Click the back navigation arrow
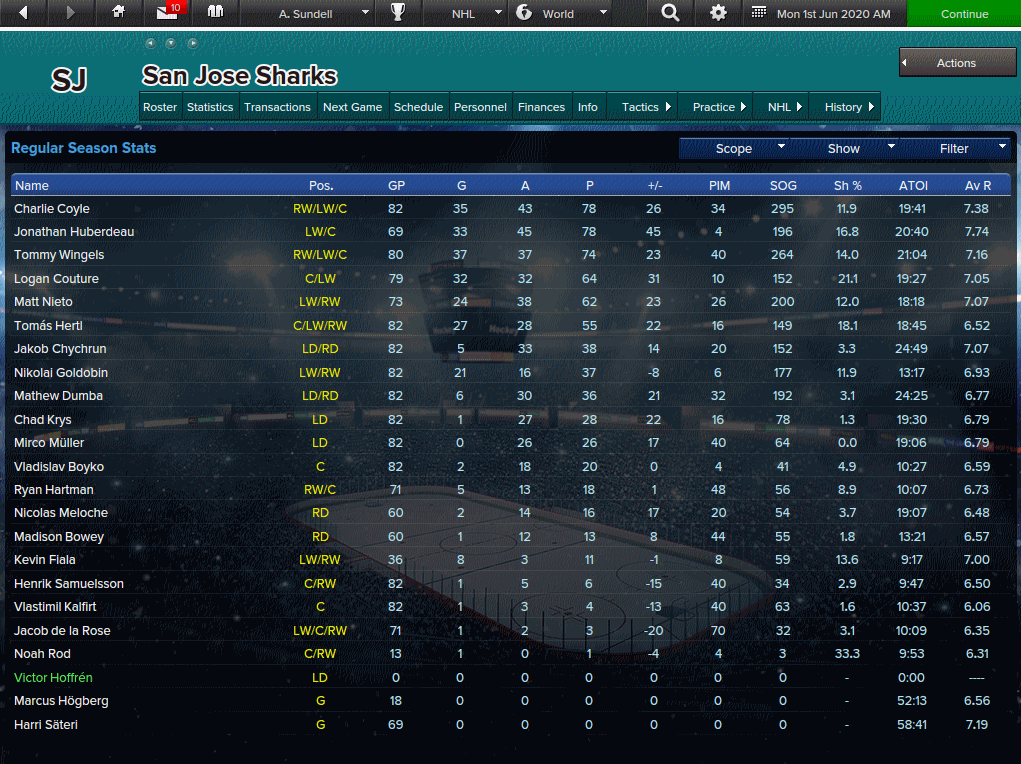Image resolution: width=1021 pixels, height=764 pixels. click(23, 12)
